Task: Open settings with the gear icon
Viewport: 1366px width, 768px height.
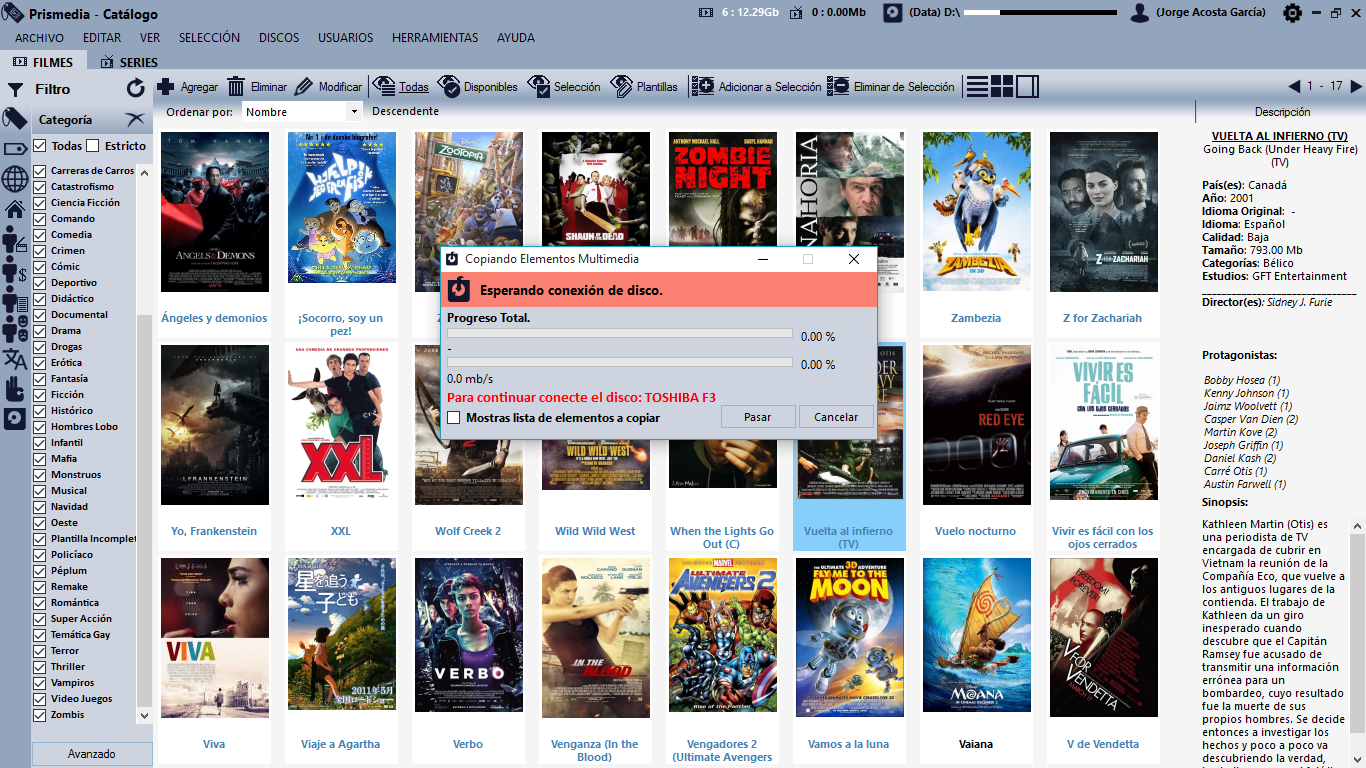Action: click(x=1292, y=13)
